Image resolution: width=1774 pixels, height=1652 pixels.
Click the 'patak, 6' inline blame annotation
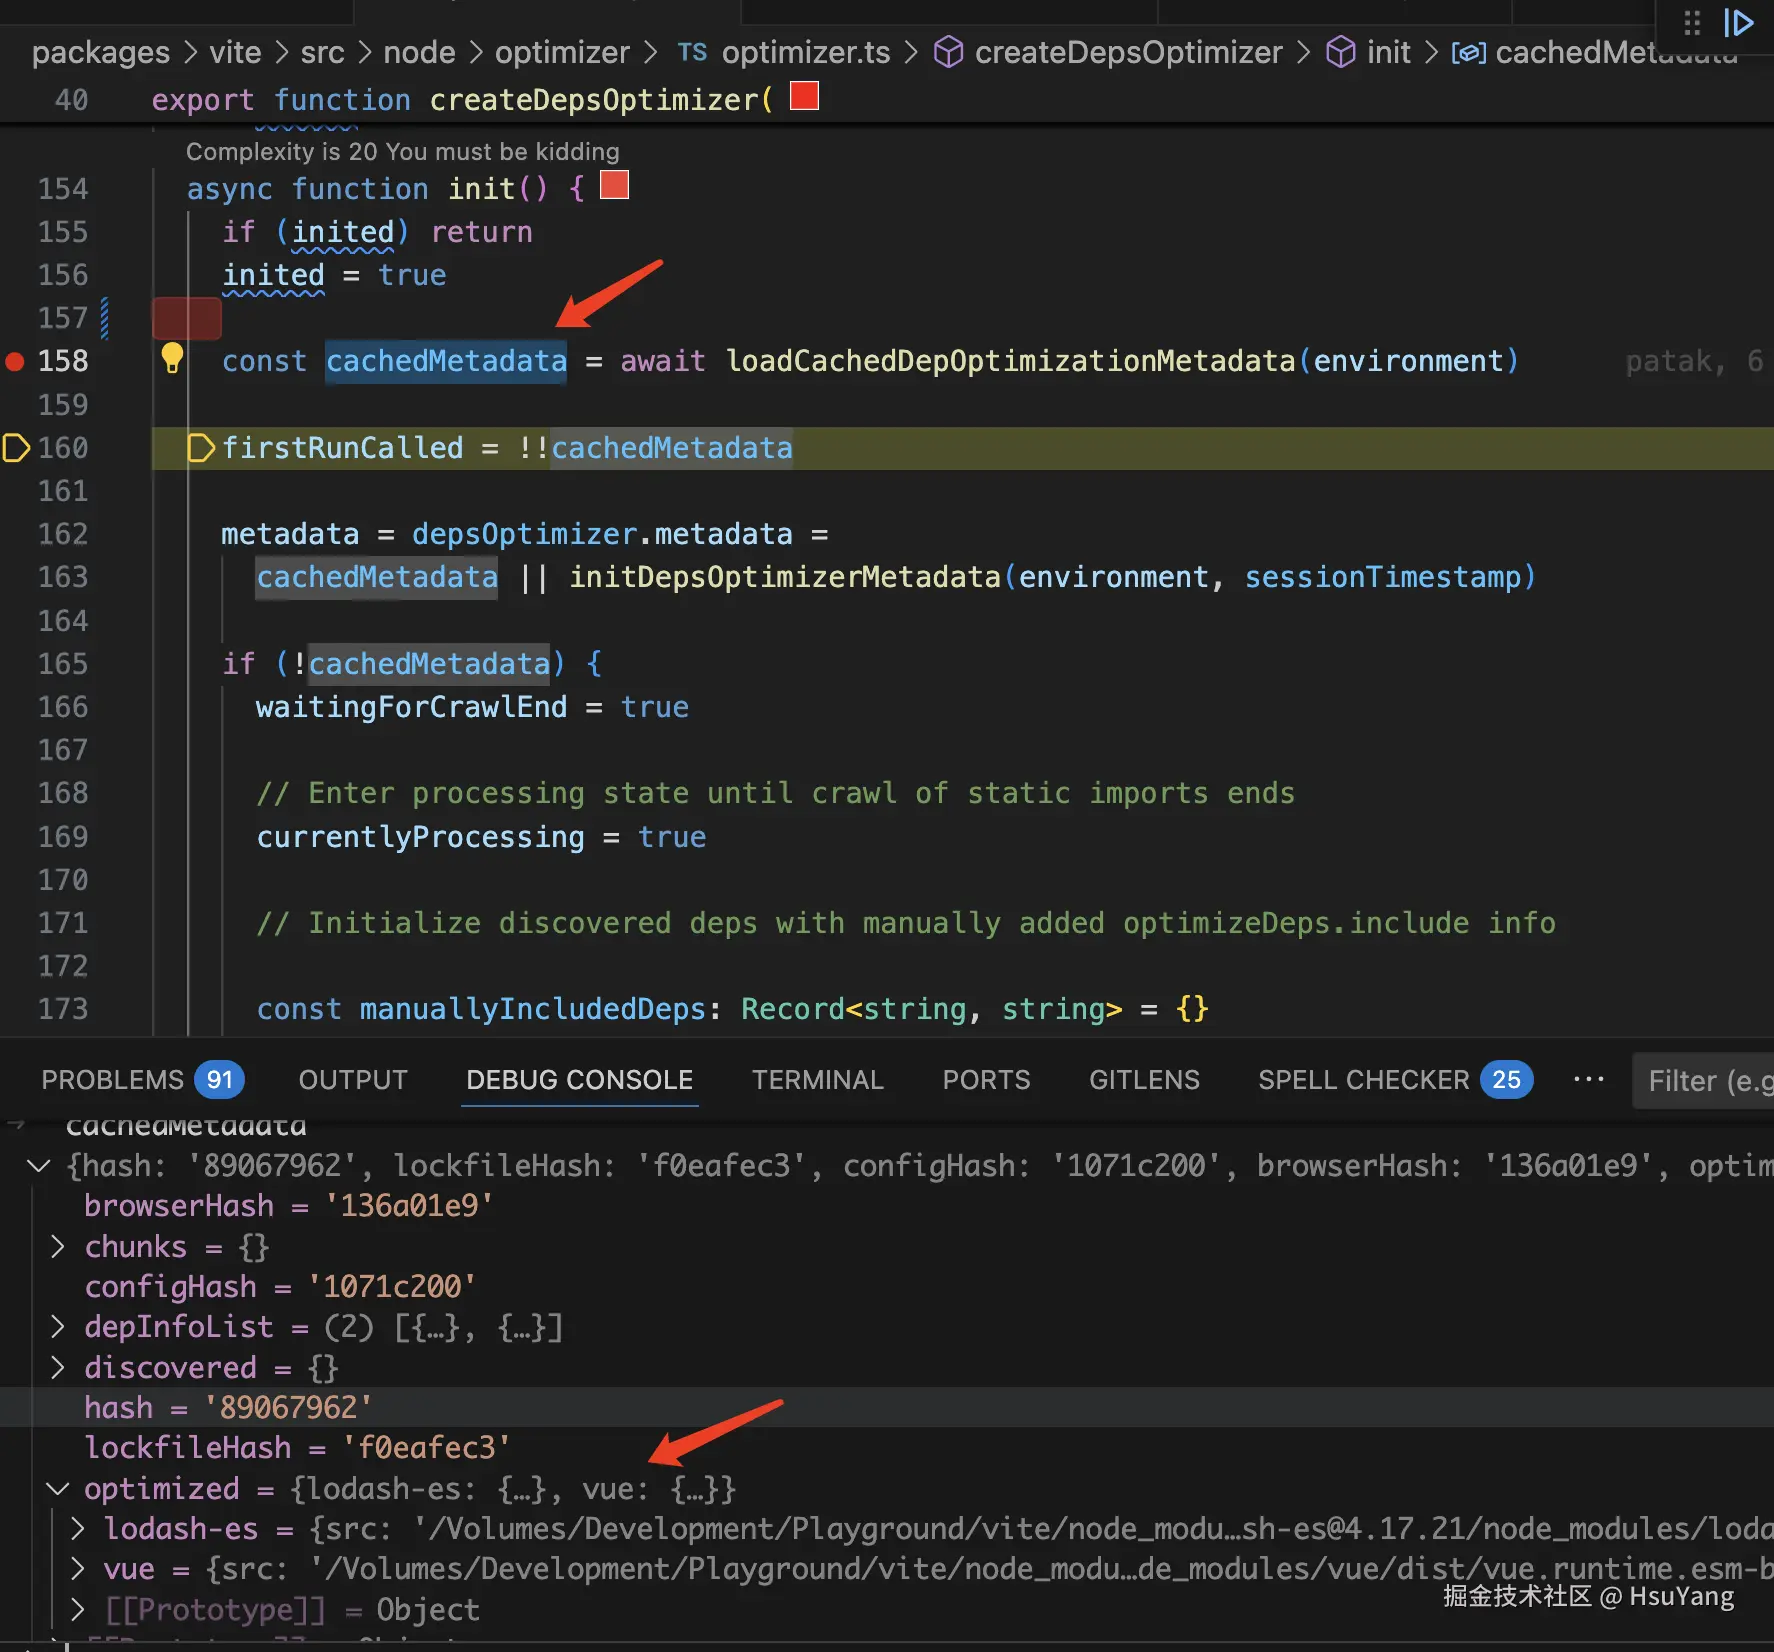pos(1694,361)
